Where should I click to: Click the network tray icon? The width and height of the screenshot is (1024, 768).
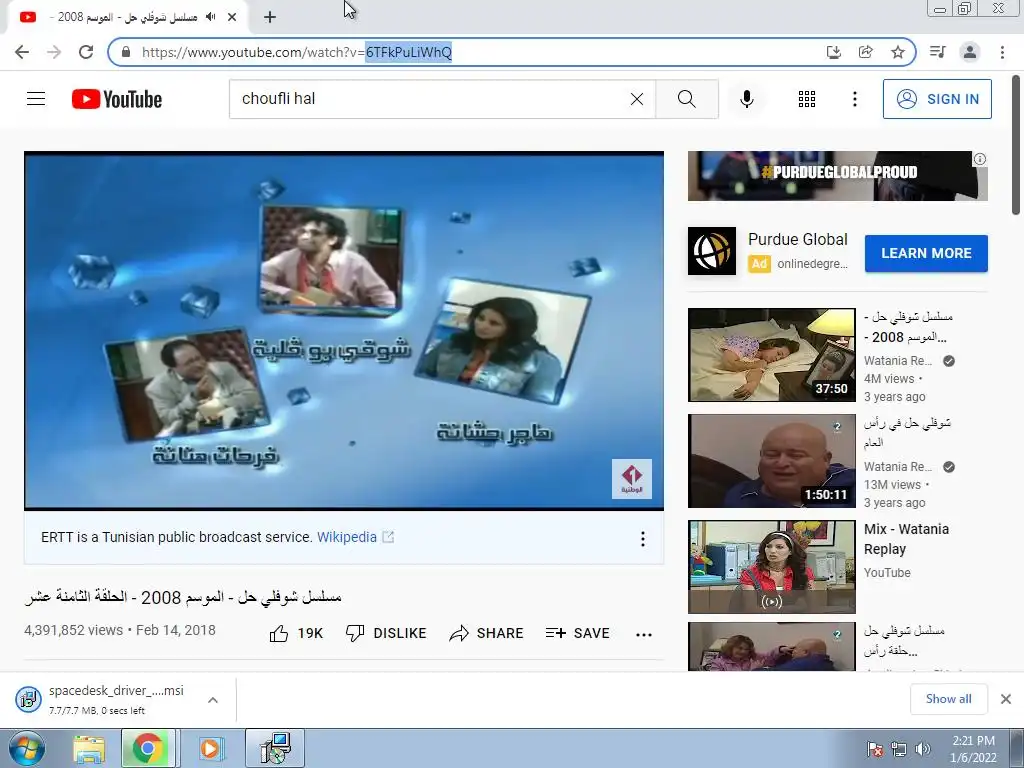click(x=899, y=749)
